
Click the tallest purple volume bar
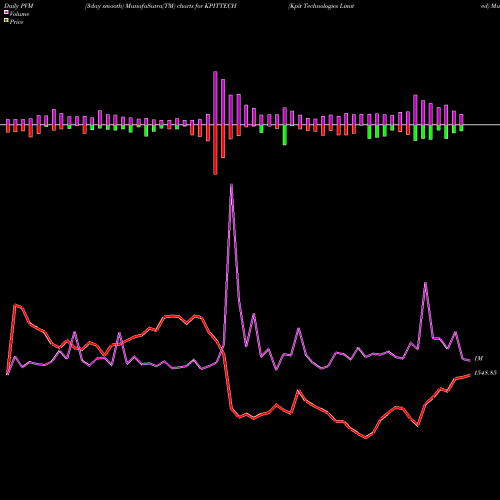pos(215,98)
